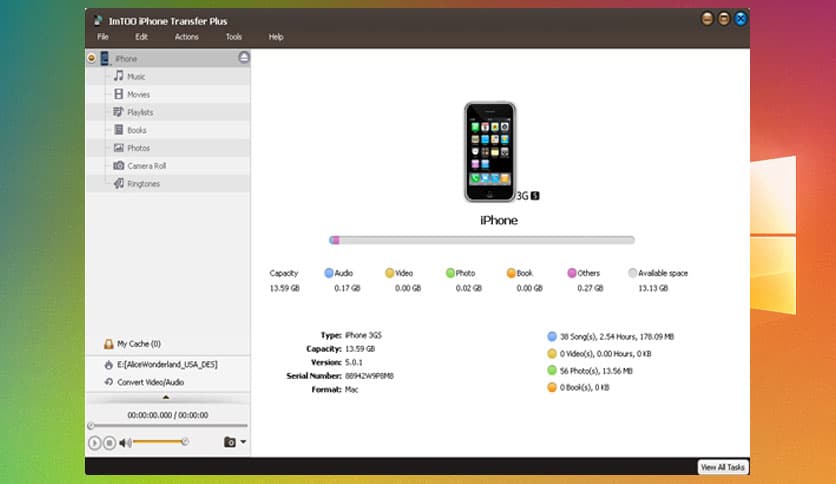The height and width of the screenshot is (484, 836).
Task: Close ImTOO with the blue X button
Action: pos(741,19)
